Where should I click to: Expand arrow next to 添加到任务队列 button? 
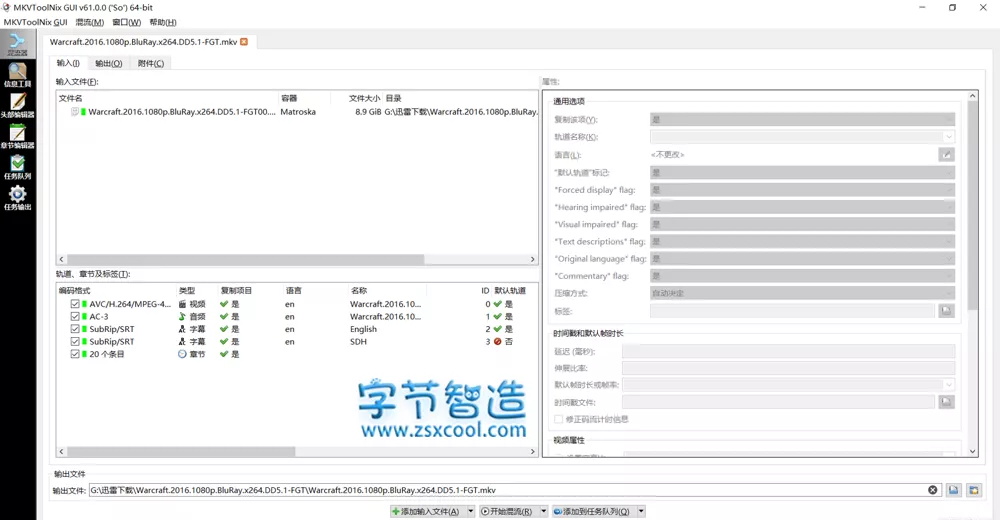pos(641,511)
